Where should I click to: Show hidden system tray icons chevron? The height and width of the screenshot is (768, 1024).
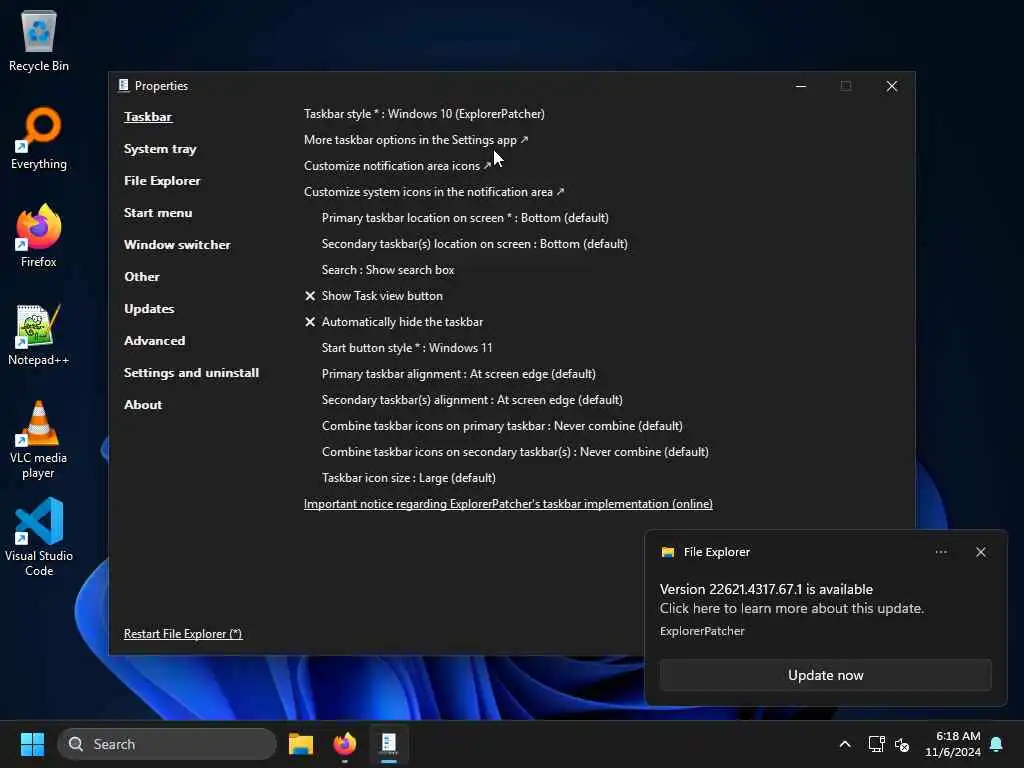(x=844, y=744)
